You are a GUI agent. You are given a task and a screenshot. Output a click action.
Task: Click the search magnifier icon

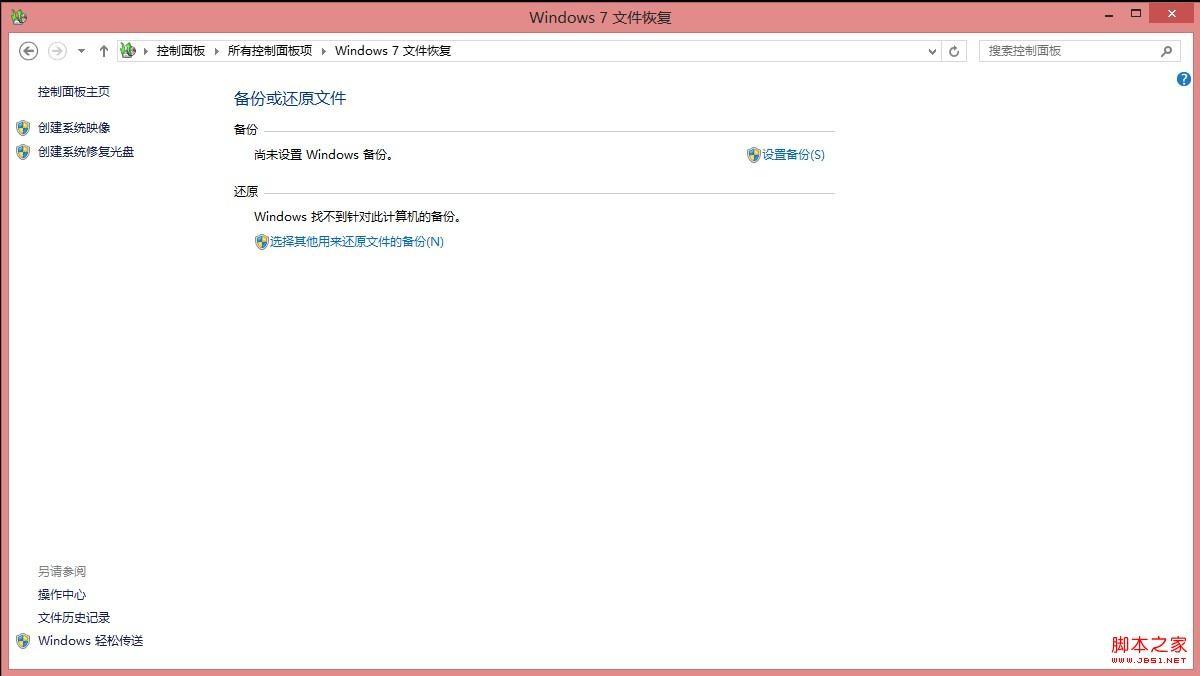click(1166, 51)
